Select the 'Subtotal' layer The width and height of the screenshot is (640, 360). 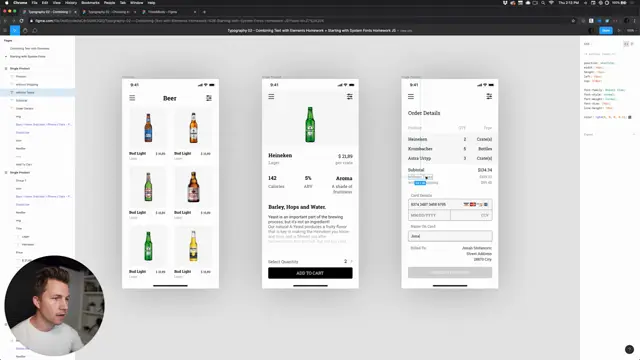coord(21,100)
